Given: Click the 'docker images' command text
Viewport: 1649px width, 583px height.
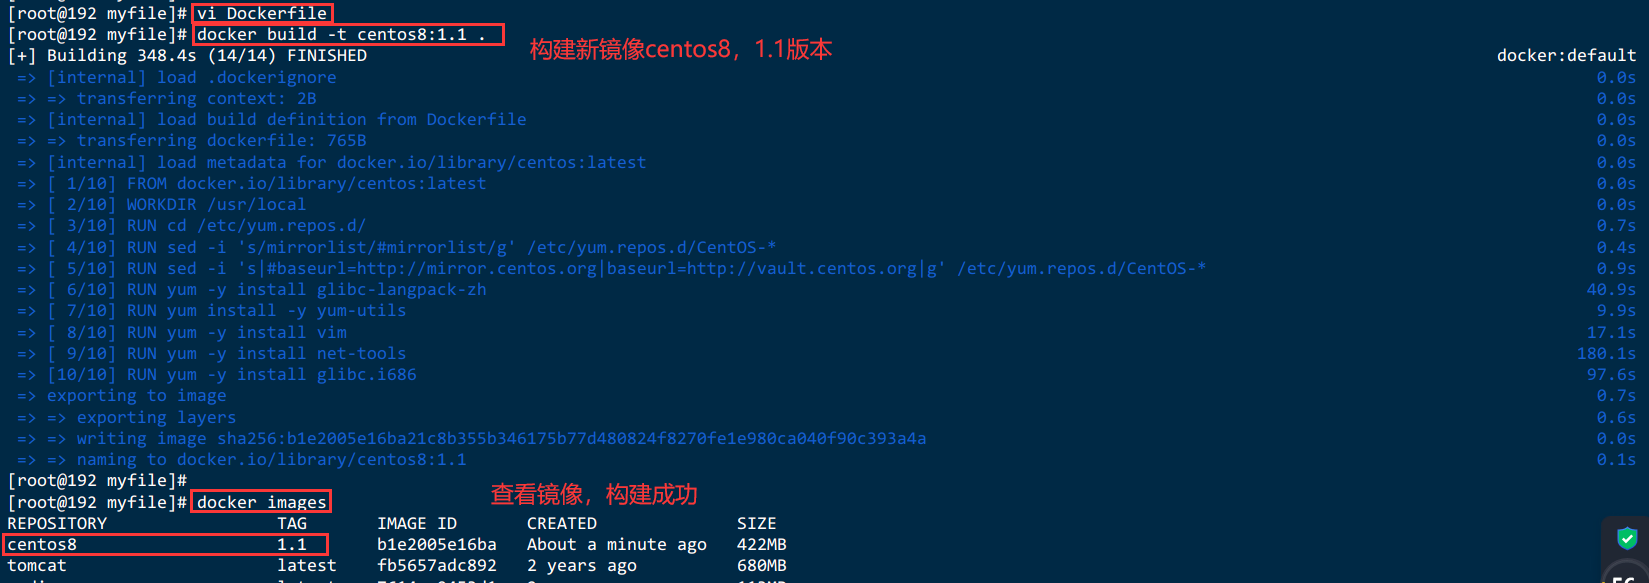Looking at the screenshot, I should point(261,502).
